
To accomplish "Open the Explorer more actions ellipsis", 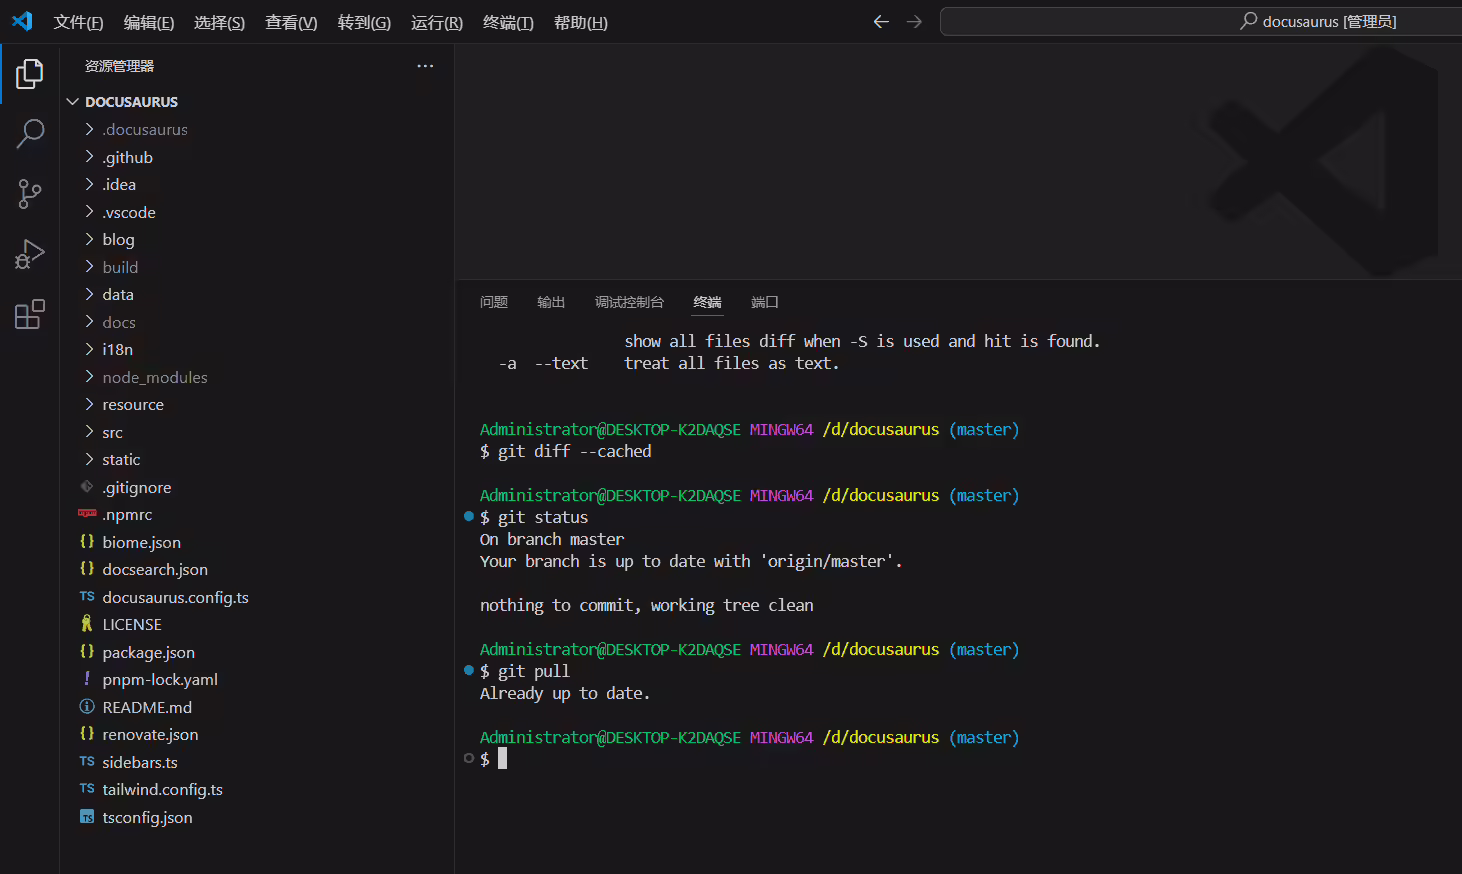I will 425,66.
